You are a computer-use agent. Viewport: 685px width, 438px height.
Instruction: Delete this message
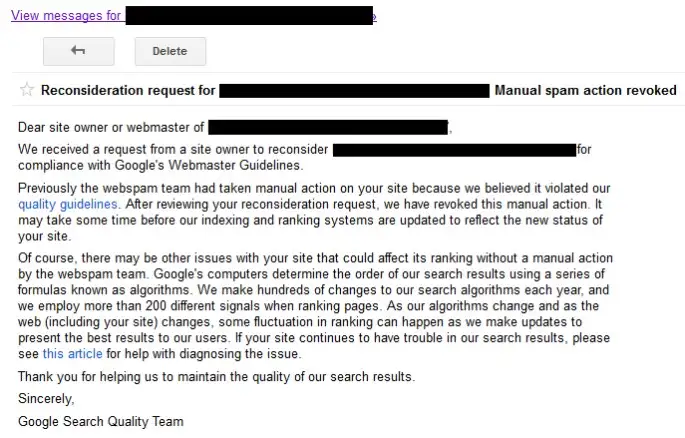pos(170,51)
